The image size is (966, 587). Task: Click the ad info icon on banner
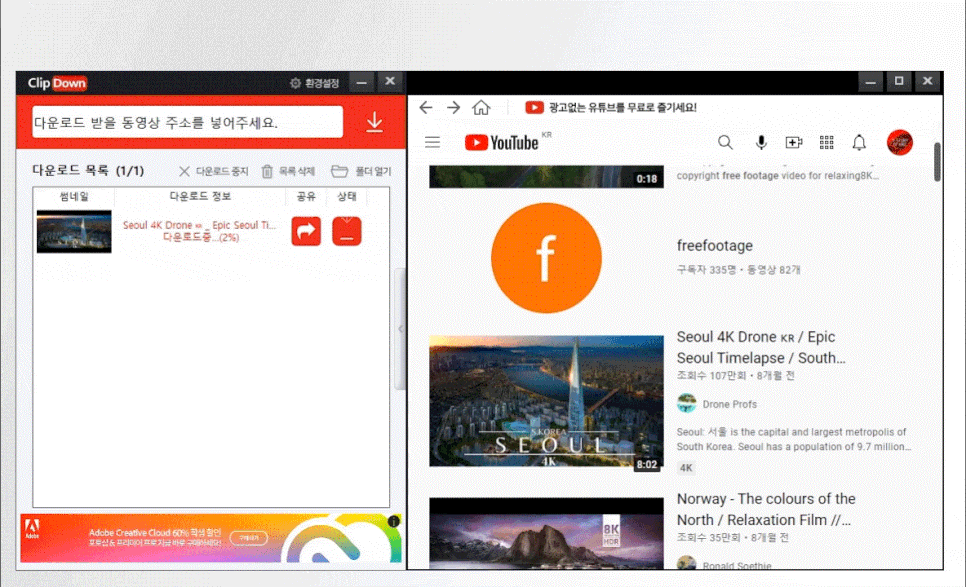394,521
